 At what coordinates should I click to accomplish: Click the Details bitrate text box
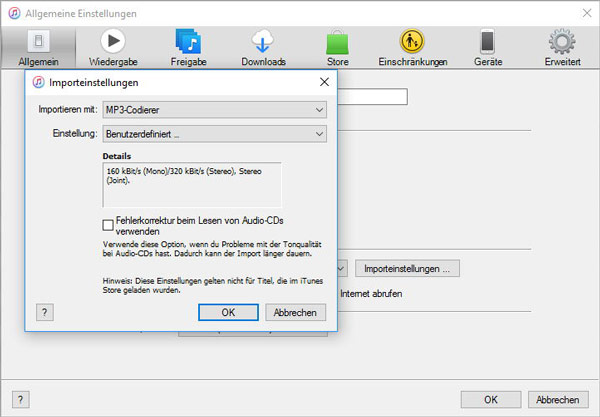[x=192, y=185]
